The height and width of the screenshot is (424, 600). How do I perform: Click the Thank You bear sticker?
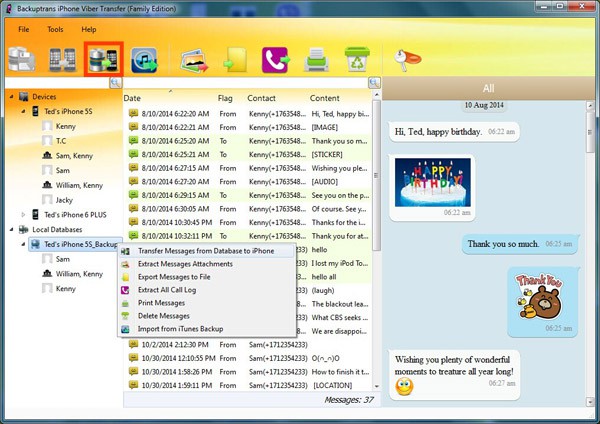point(540,297)
